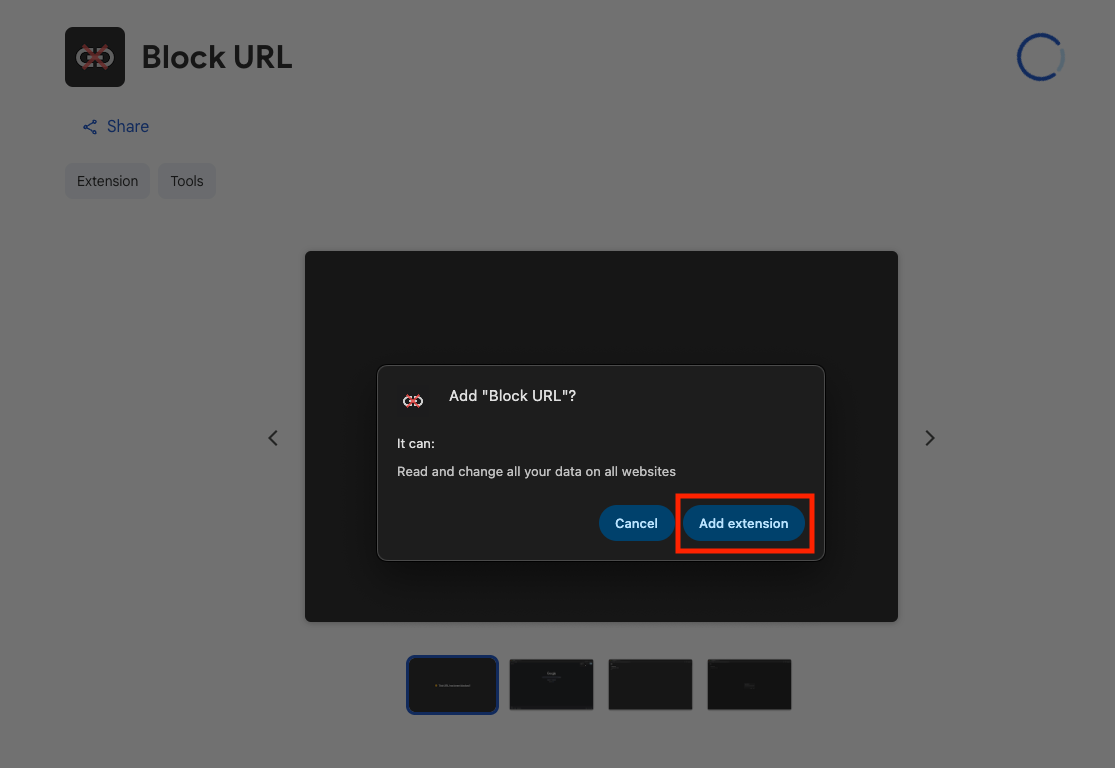Click the Add extension button
Image resolution: width=1115 pixels, height=768 pixels.
[x=744, y=523]
